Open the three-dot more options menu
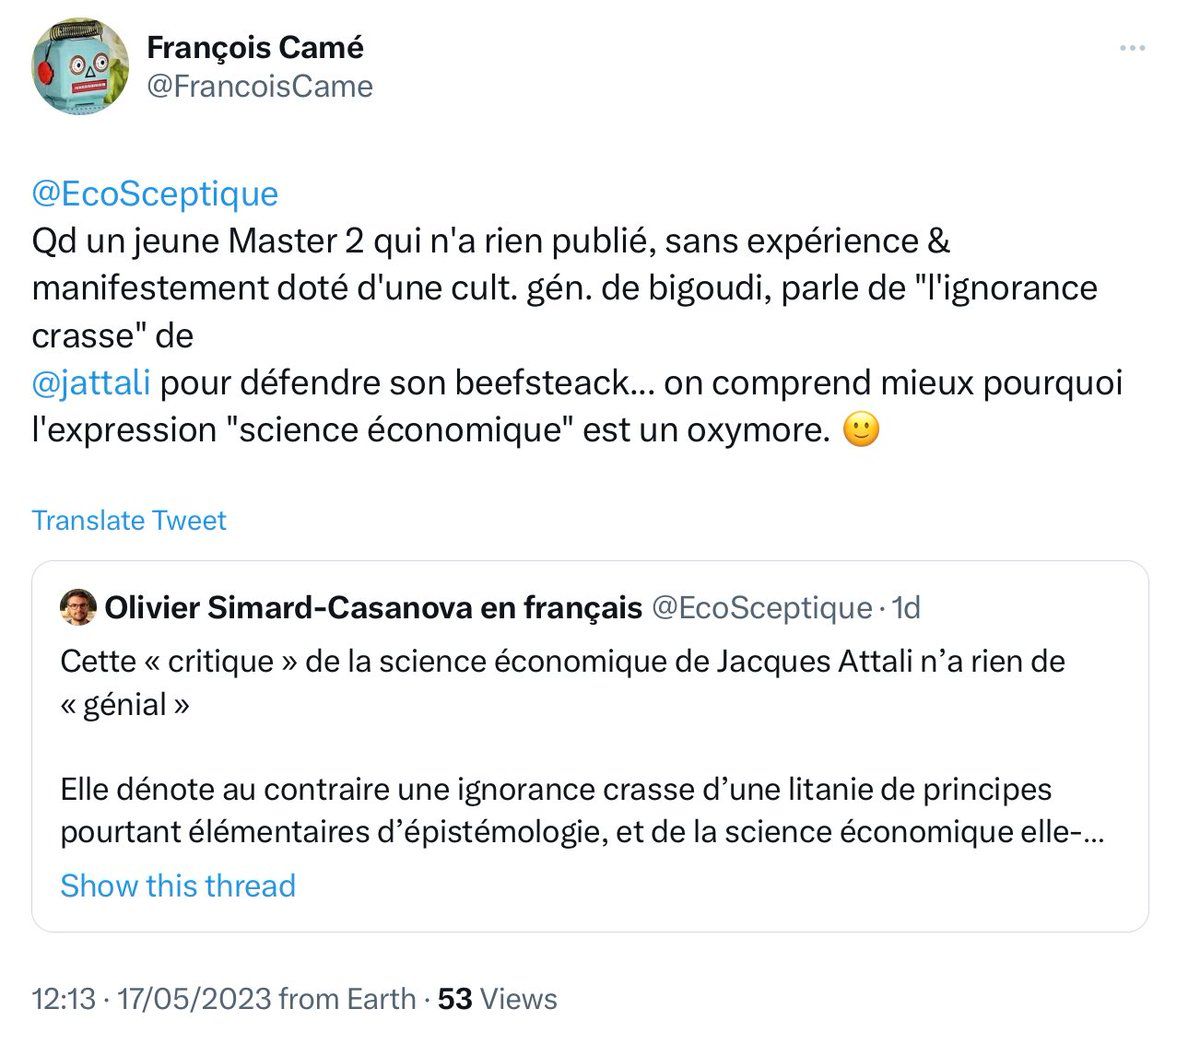The width and height of the screenshot is (1200, 1044). point(1132,48)
